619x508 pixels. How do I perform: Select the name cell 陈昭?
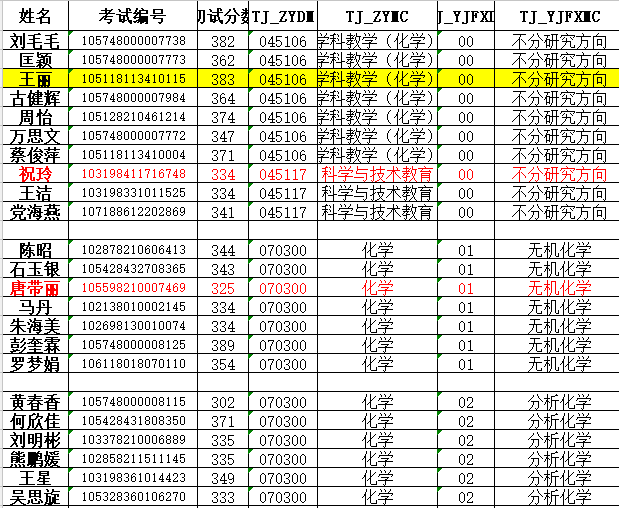(x=36, y=250)
